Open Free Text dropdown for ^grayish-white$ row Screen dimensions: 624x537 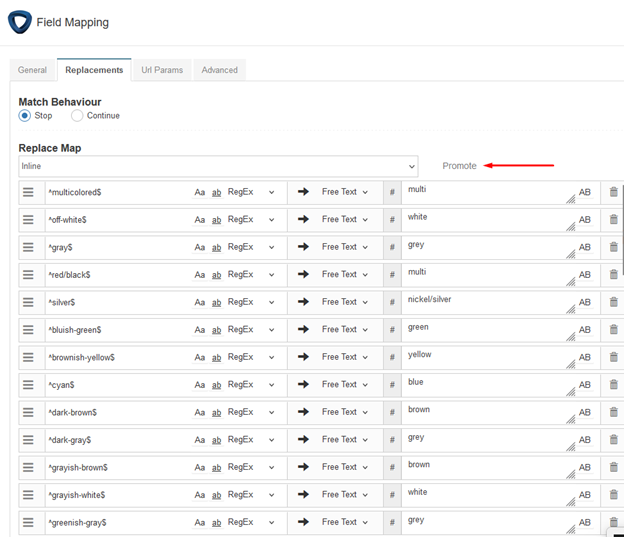[x=345, y=495]
